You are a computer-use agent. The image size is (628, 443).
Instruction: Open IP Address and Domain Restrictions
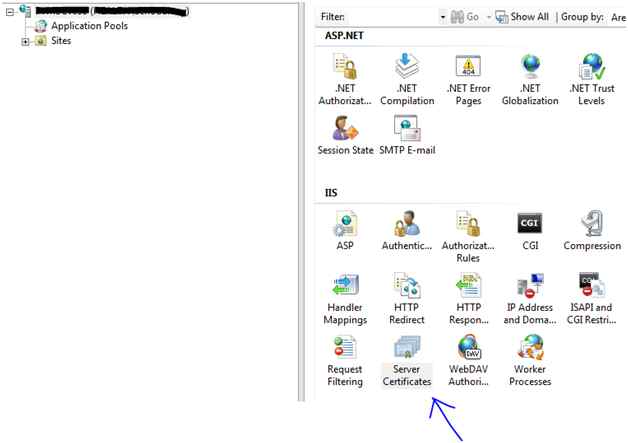tap(530, 299)
